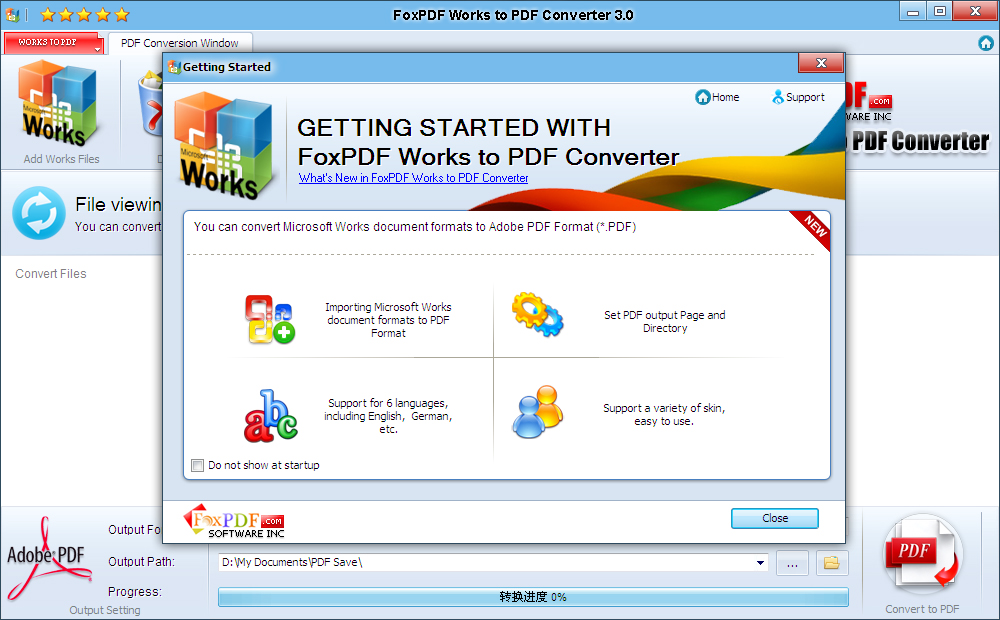
Task: Open the WORKS TO PDF menu
Action: pyautogui.click(x=45, y=43)
